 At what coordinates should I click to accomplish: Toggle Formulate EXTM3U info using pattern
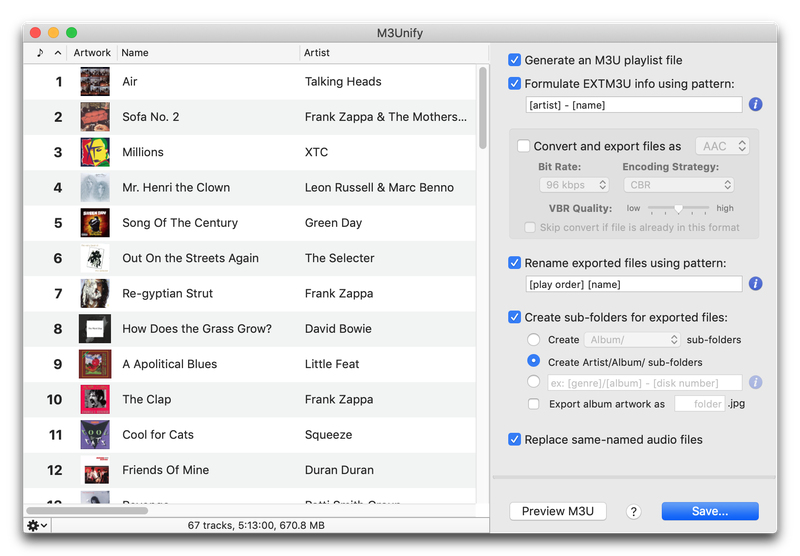coord(514,84)
